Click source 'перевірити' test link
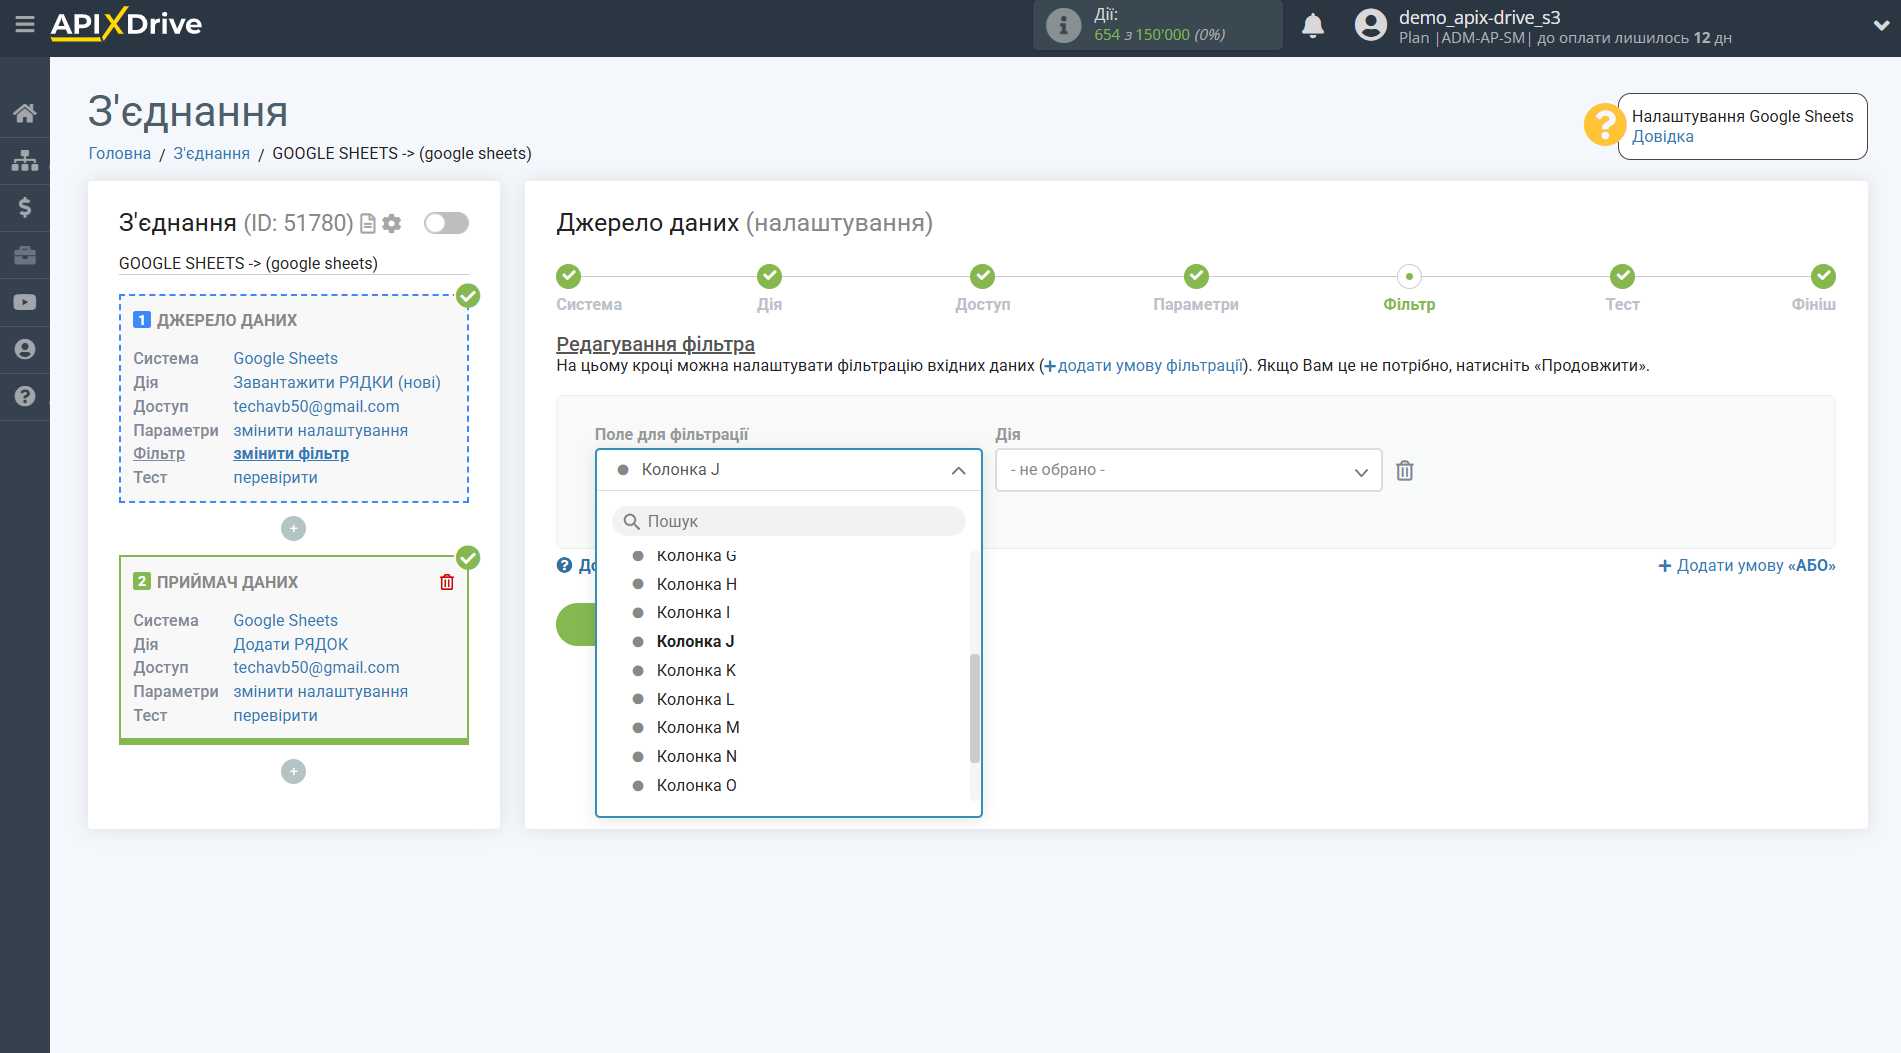 pyautogui.click(x=275, y=478)
